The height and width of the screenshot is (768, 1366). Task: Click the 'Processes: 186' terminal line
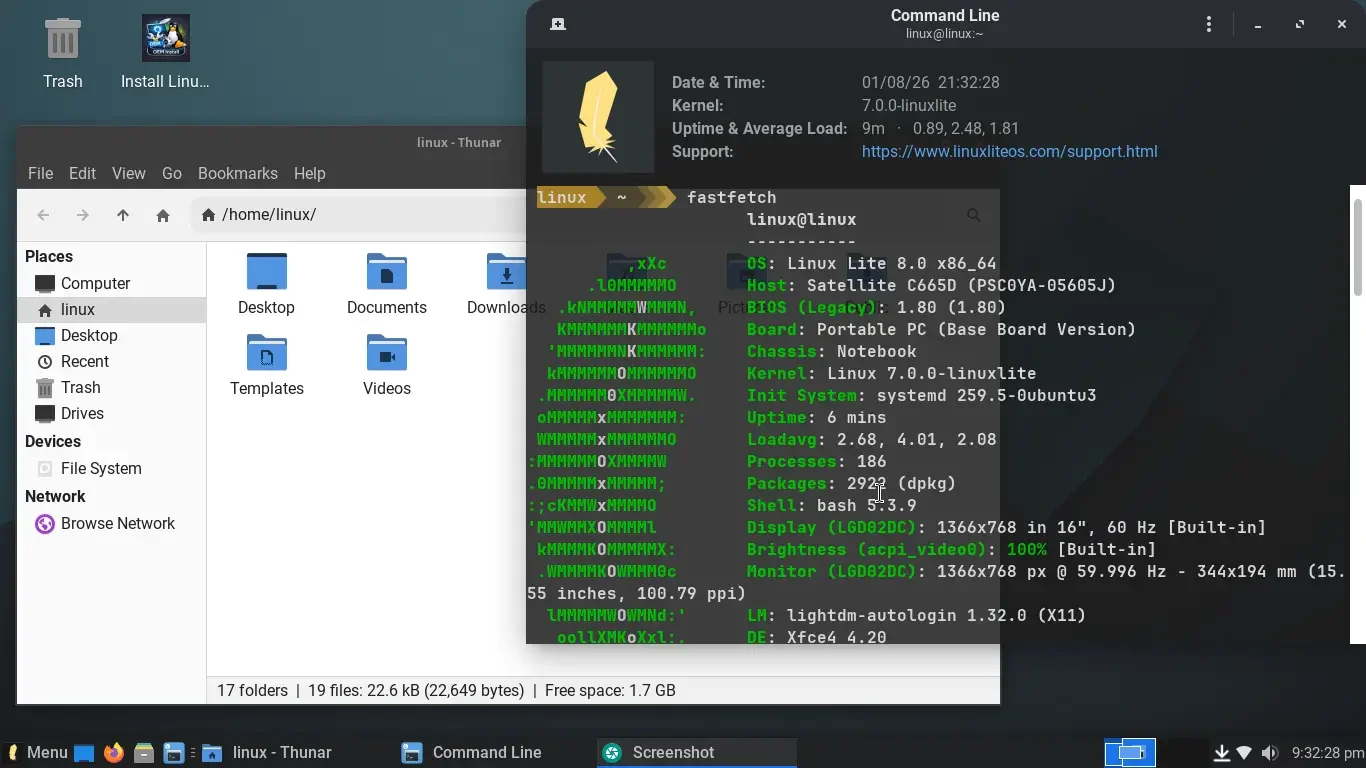816,461
